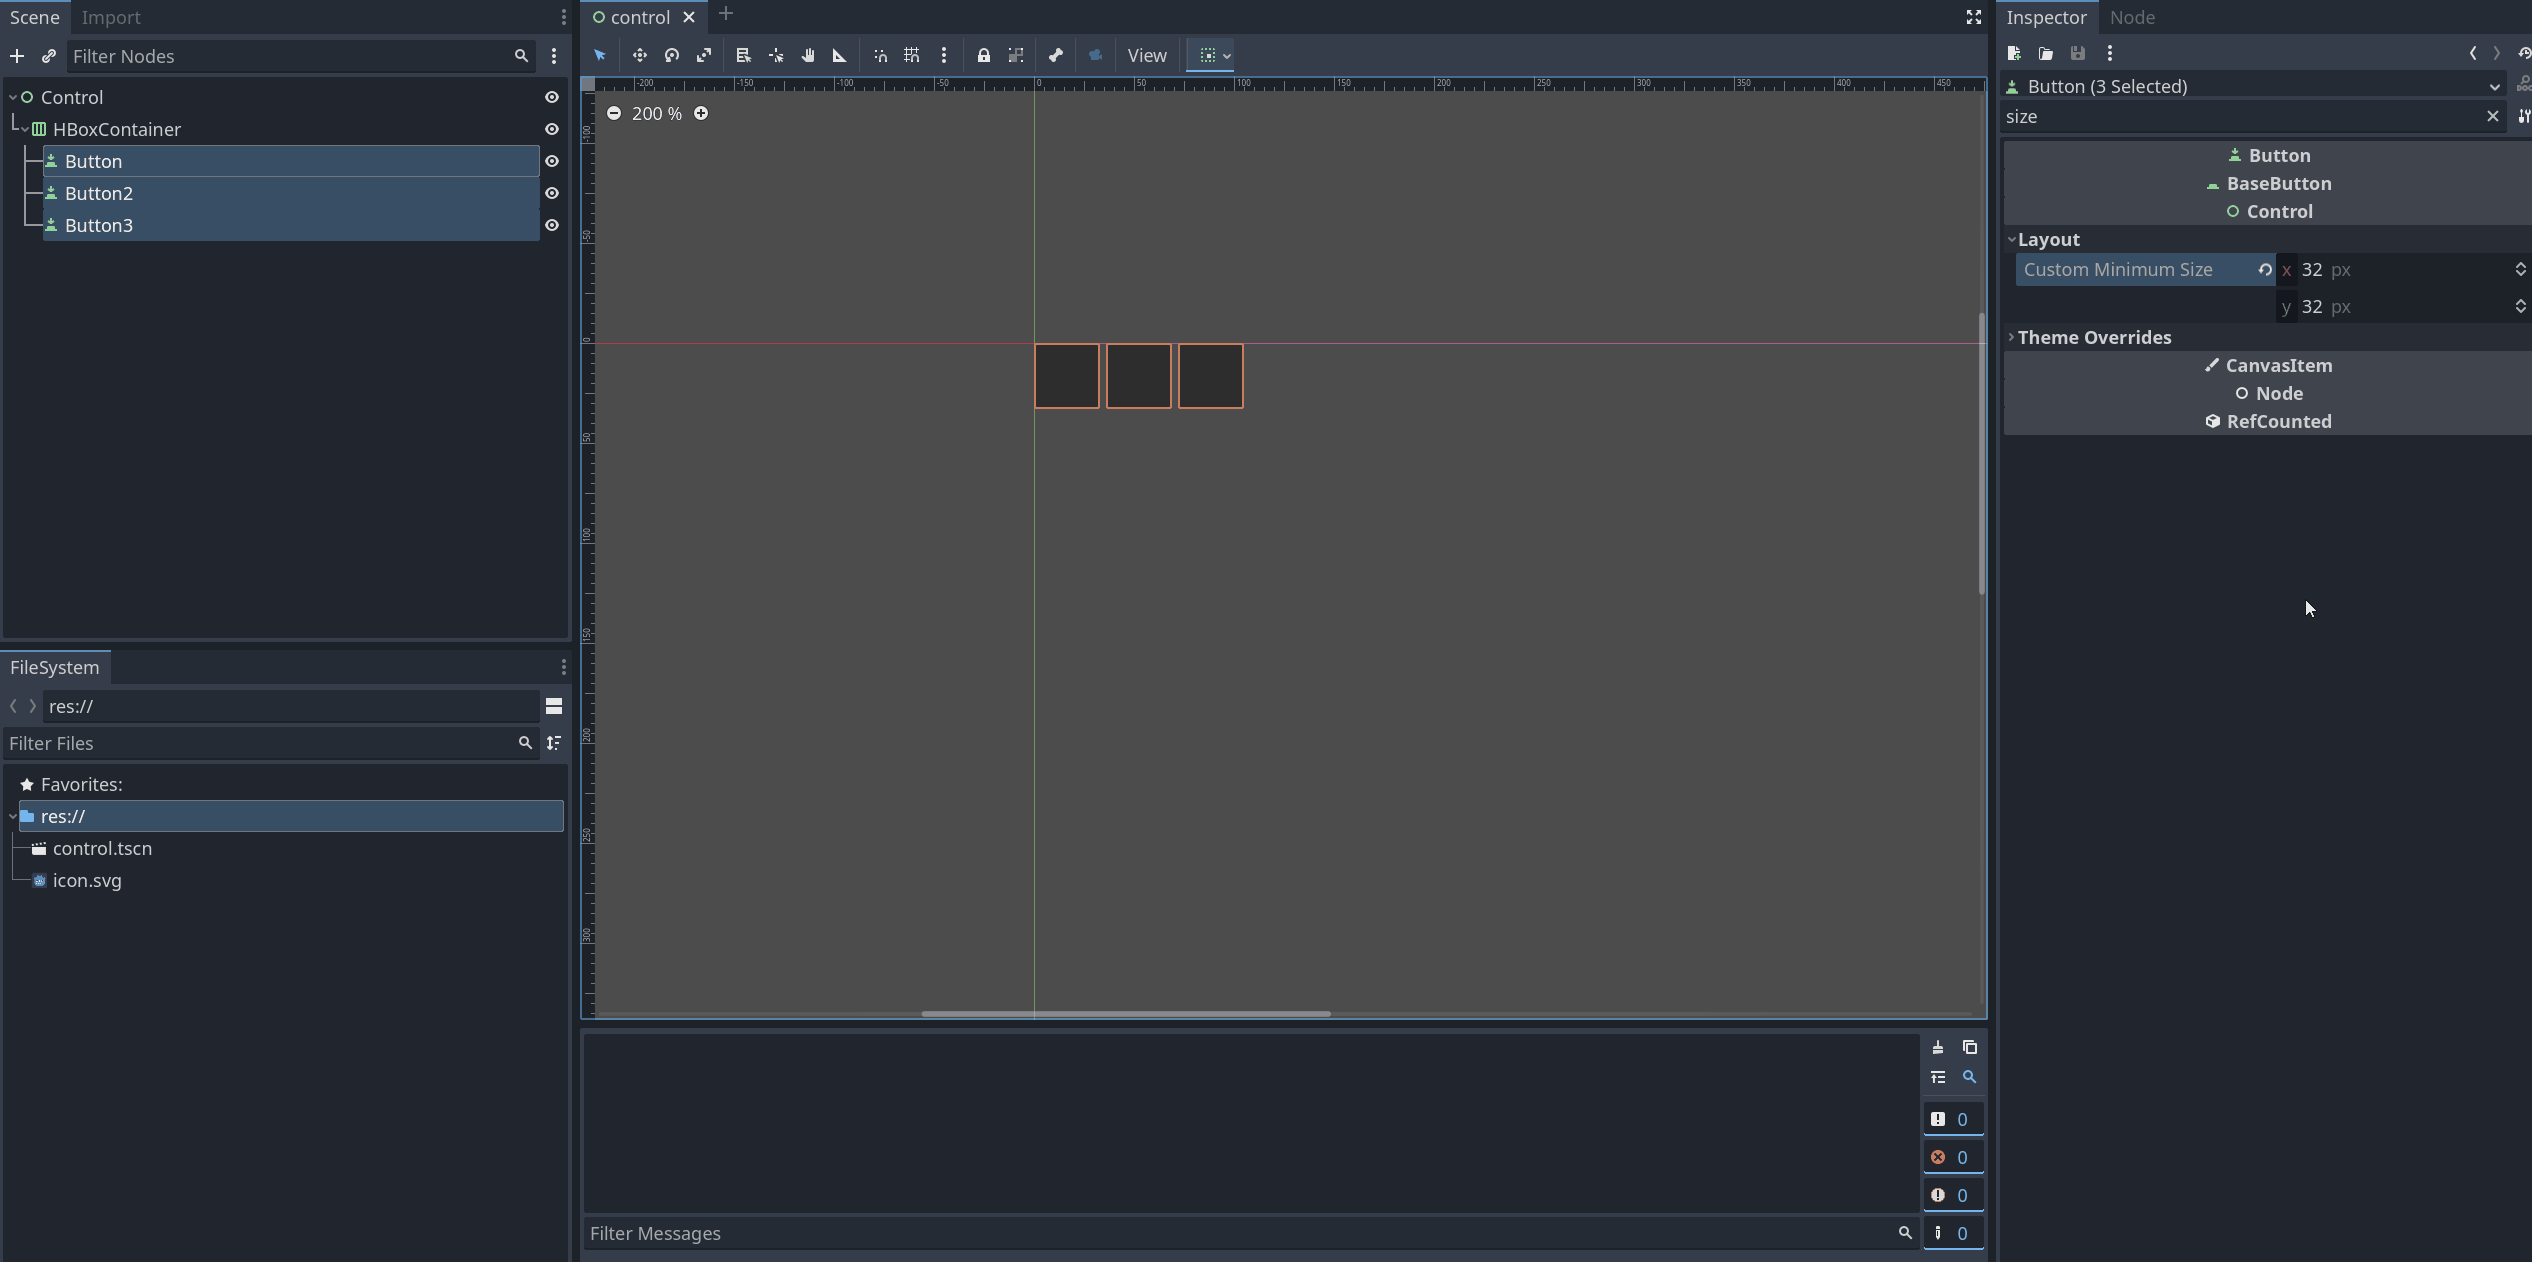The width and height of the screenshot is (2532, 1262).
Task: Select the Ruler Mode tool
Action: tap(840, 56)
